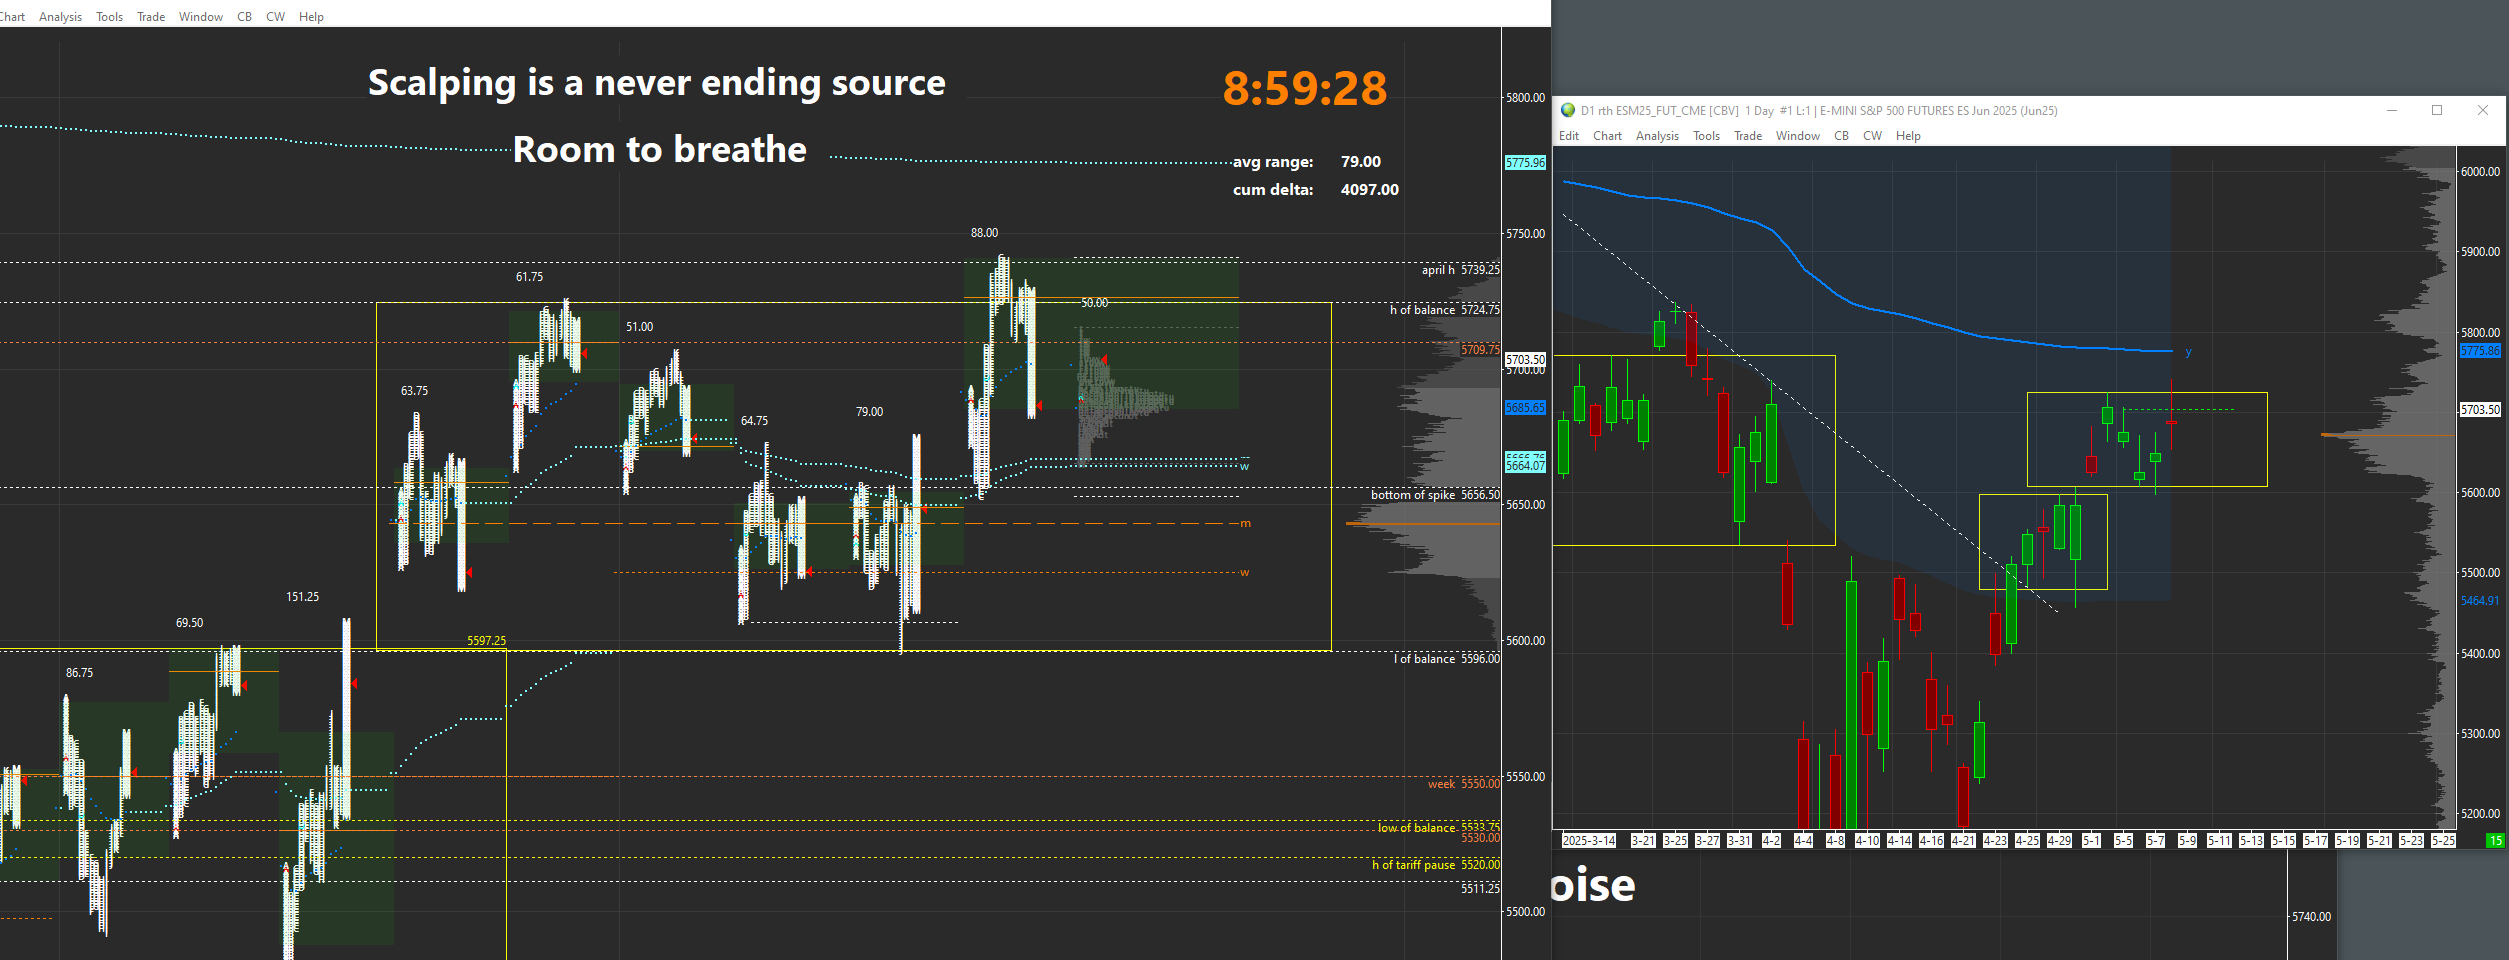This screenshot has width=2509, height=960.
Task: Click the 64.75 range label
Action: click(755, 421)
